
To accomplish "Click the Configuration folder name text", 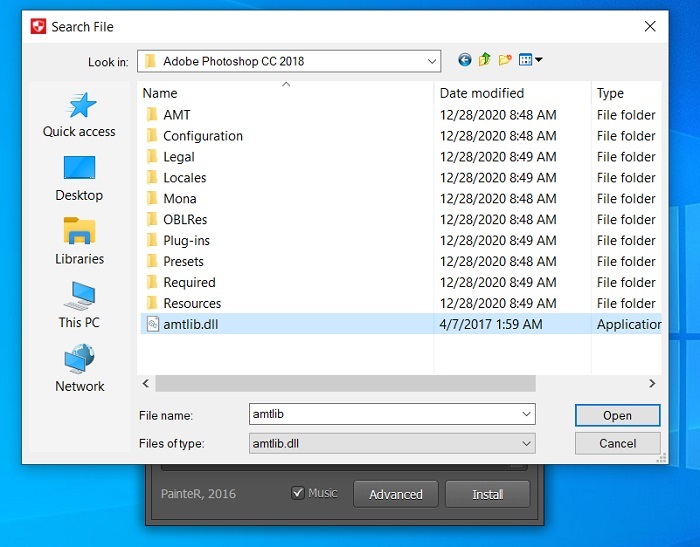I will [203, 136].
